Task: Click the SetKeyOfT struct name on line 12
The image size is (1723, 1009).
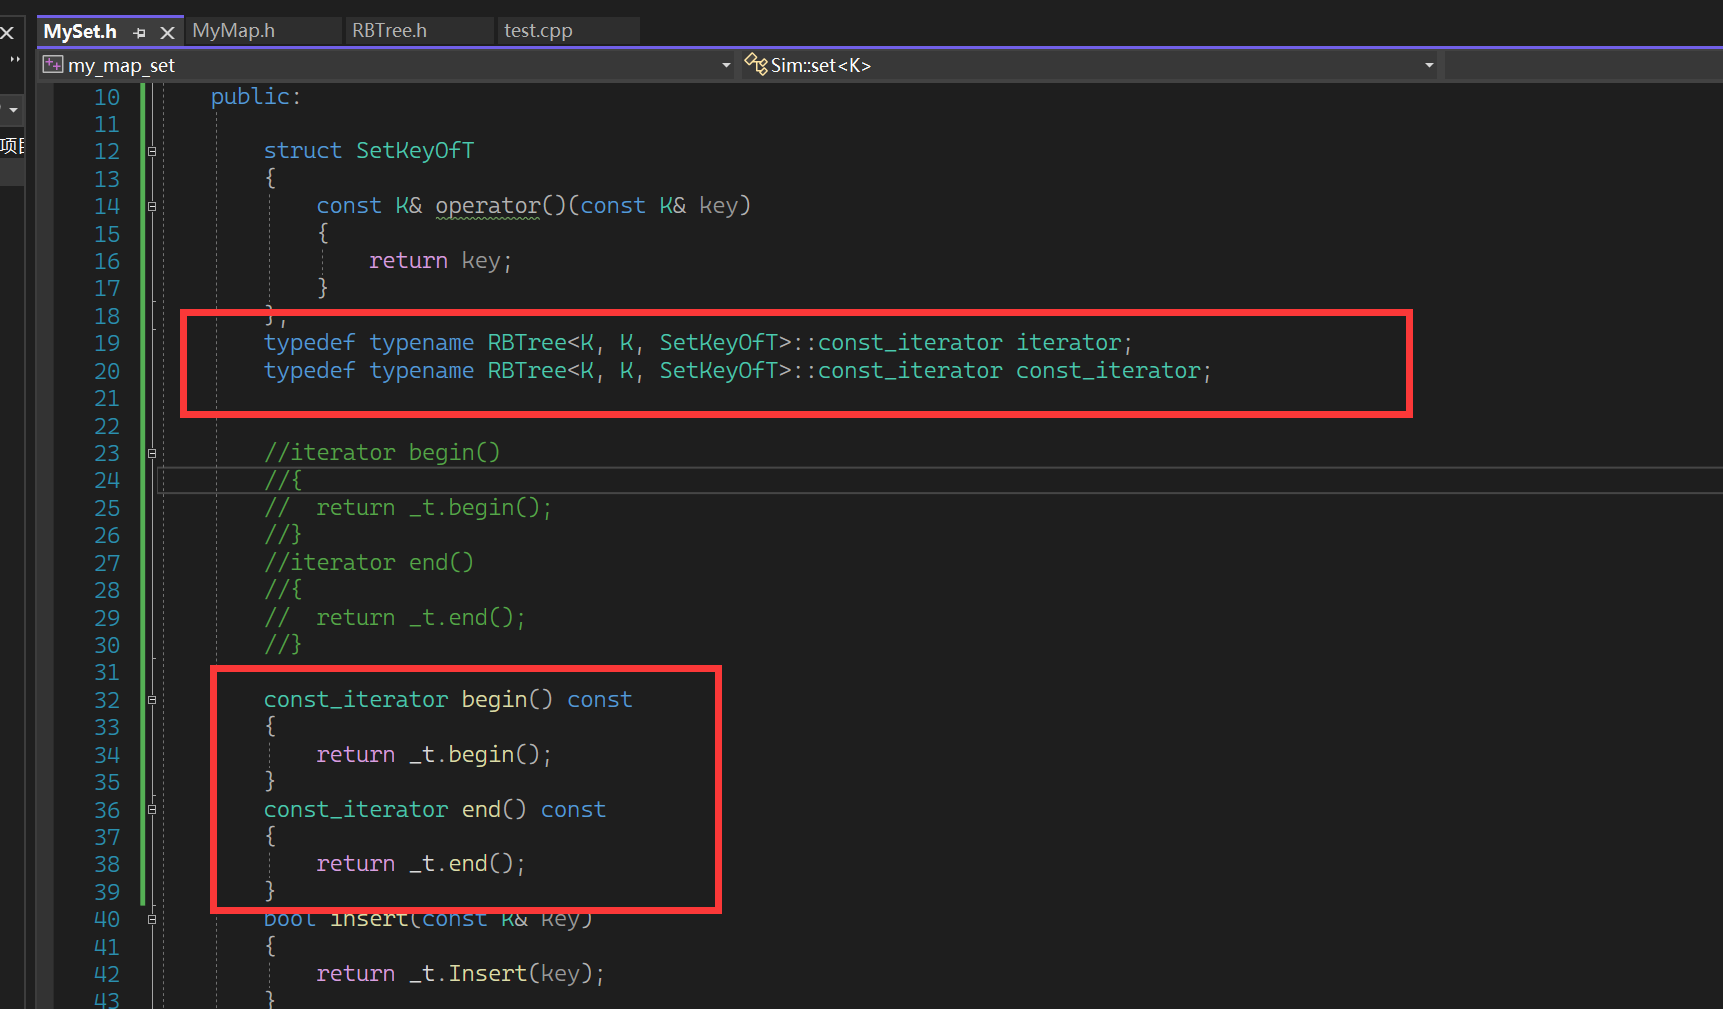Action: (x=415, y=150)
